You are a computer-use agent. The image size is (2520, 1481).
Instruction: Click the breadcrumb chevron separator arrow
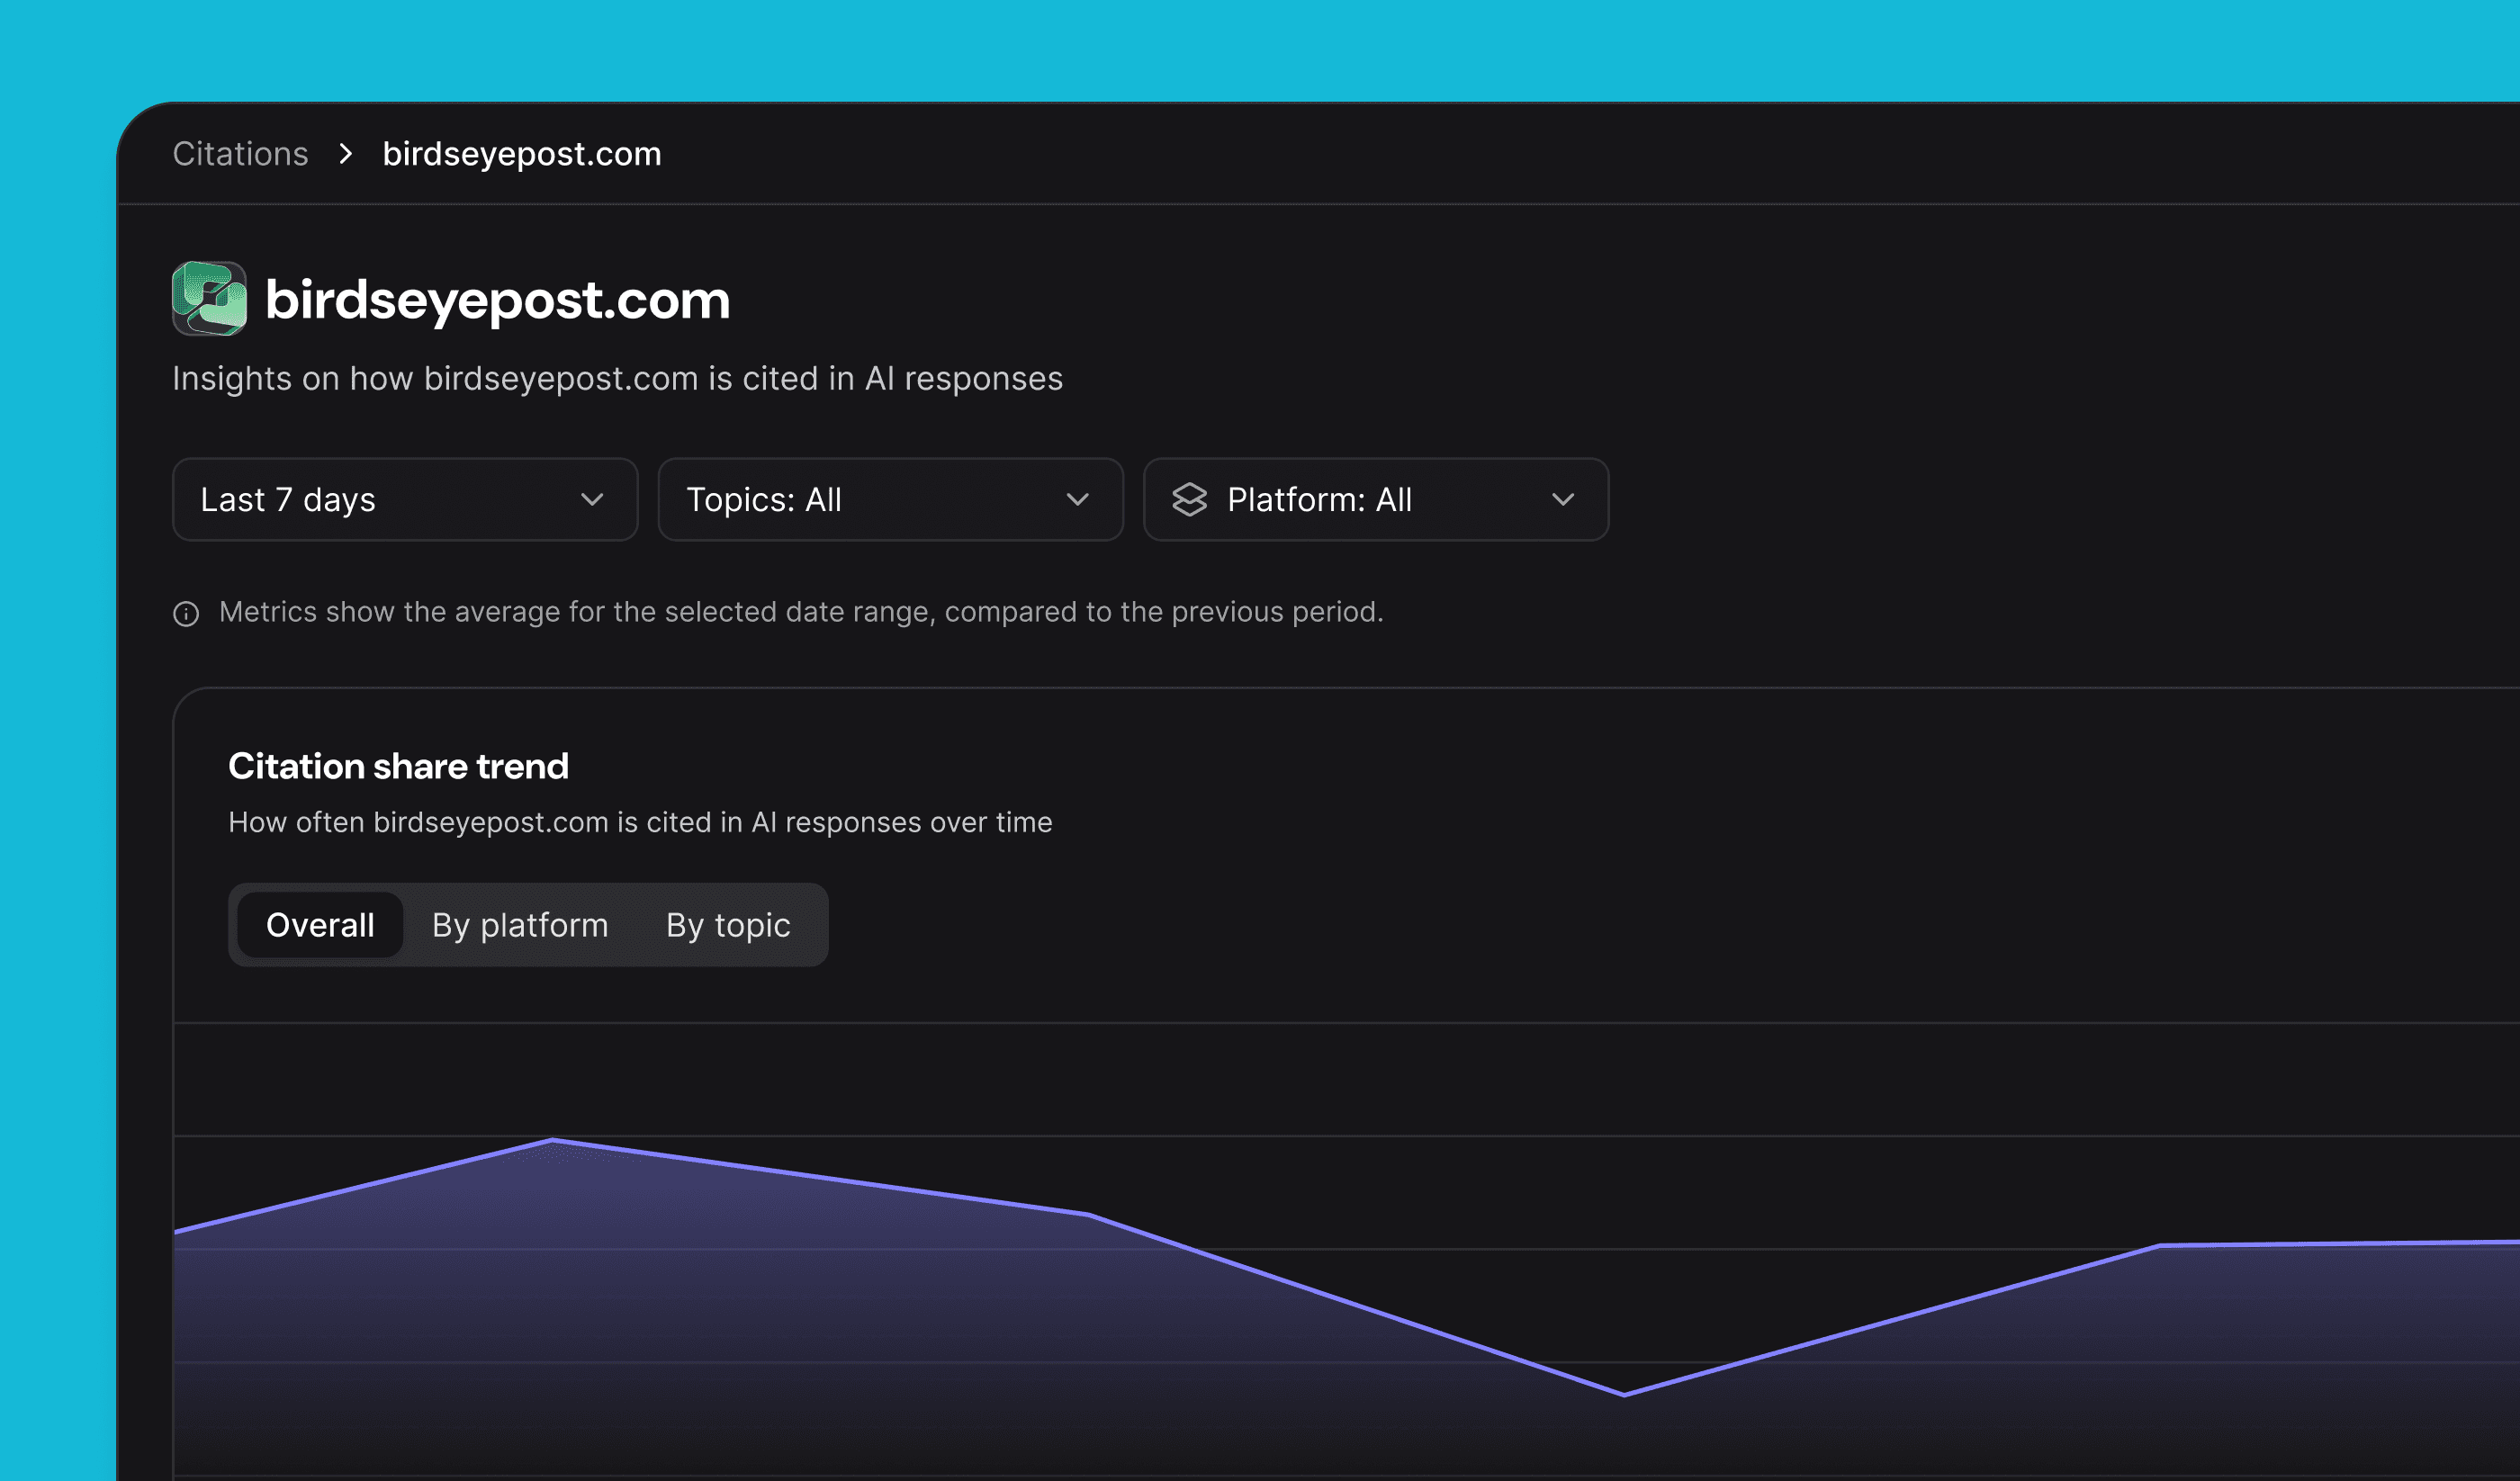(x=346, y=154)
